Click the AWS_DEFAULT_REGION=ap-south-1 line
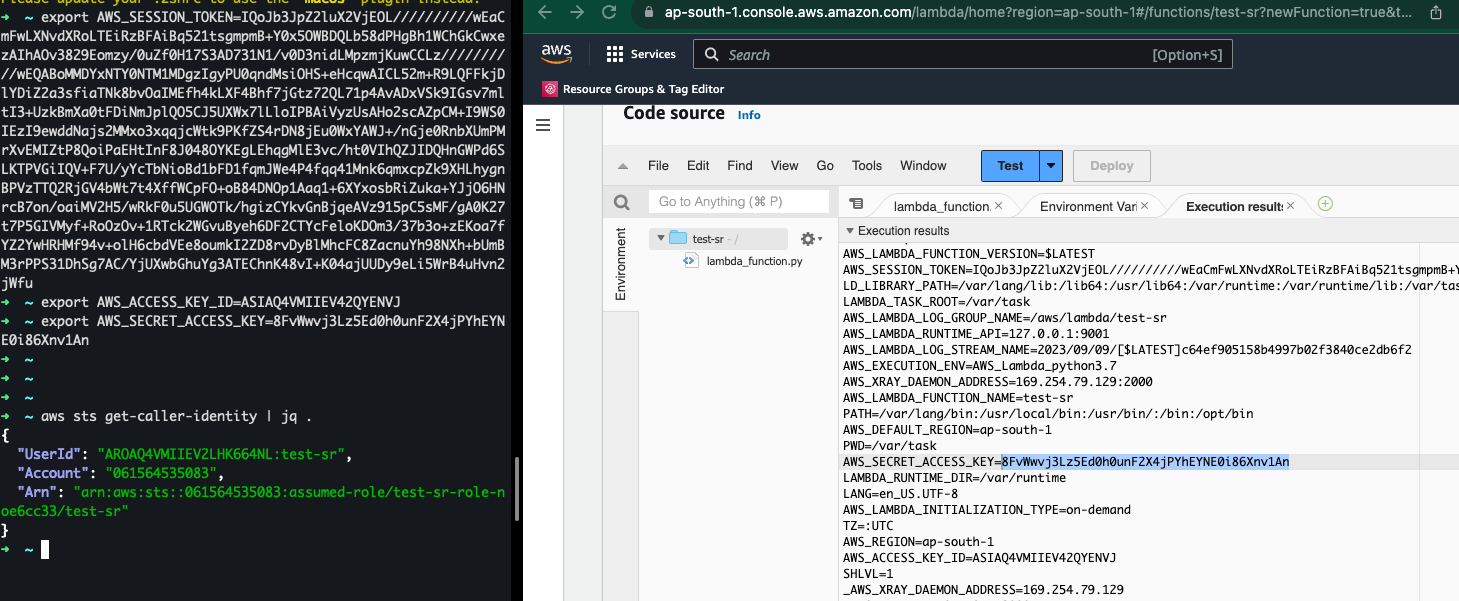The height and width of the screenshot is (601, 1459). coord(947,430)
